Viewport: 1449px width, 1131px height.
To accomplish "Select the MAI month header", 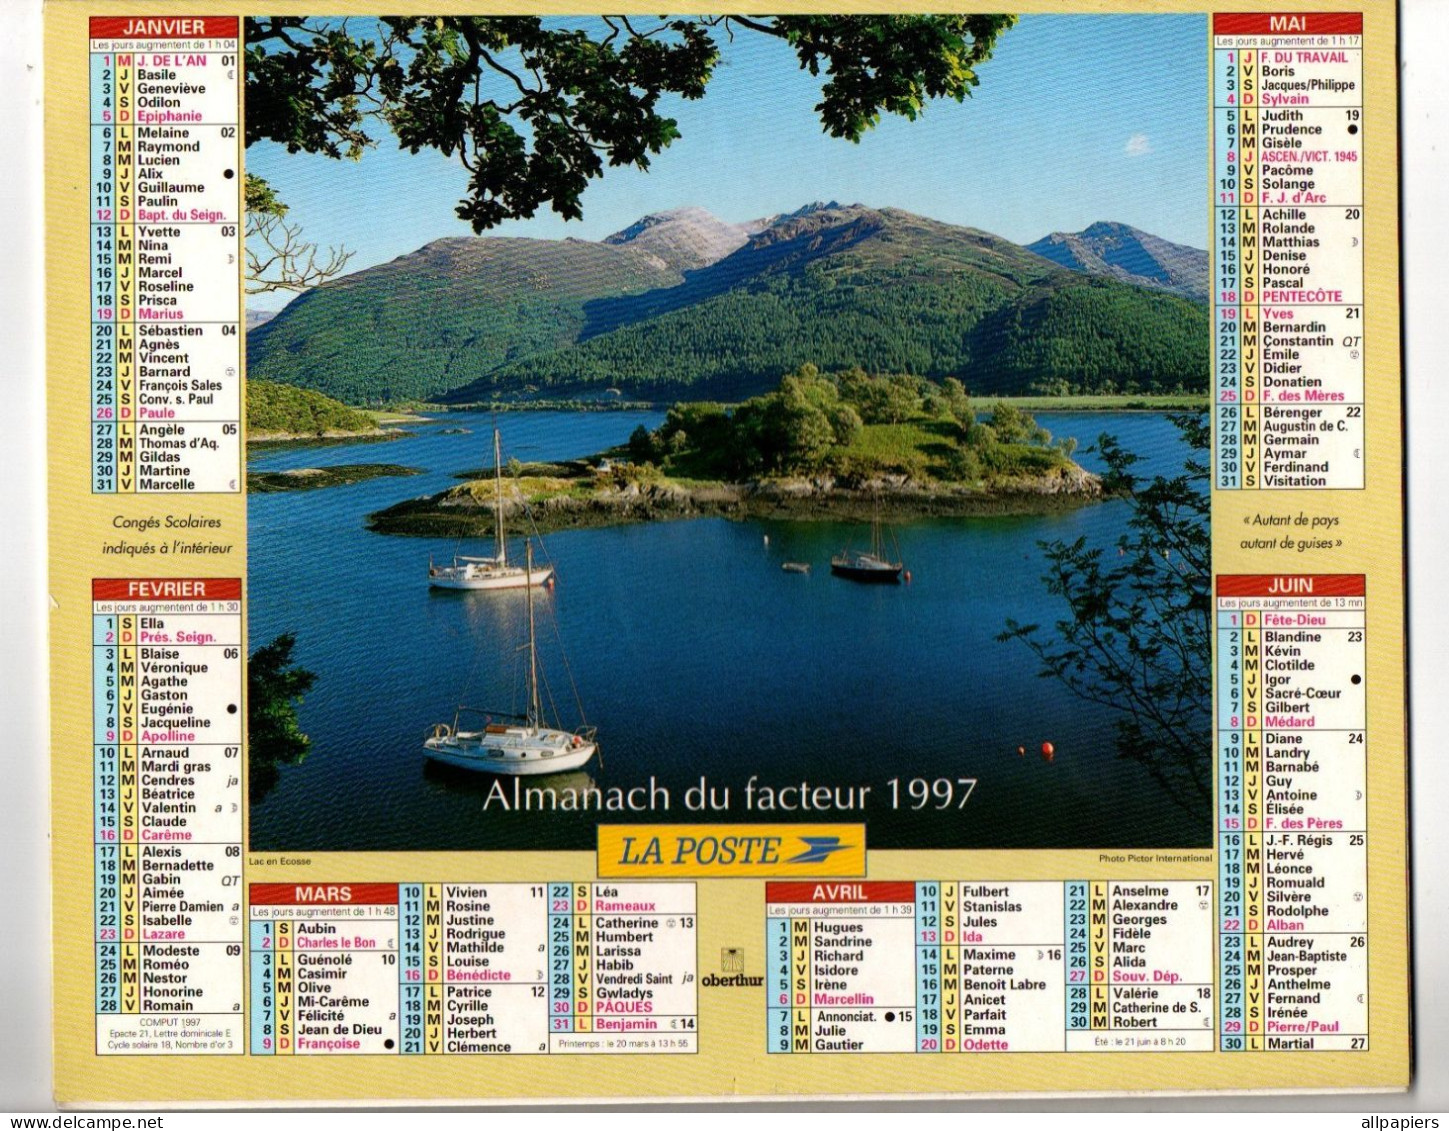I will (x=1288, y=23).
